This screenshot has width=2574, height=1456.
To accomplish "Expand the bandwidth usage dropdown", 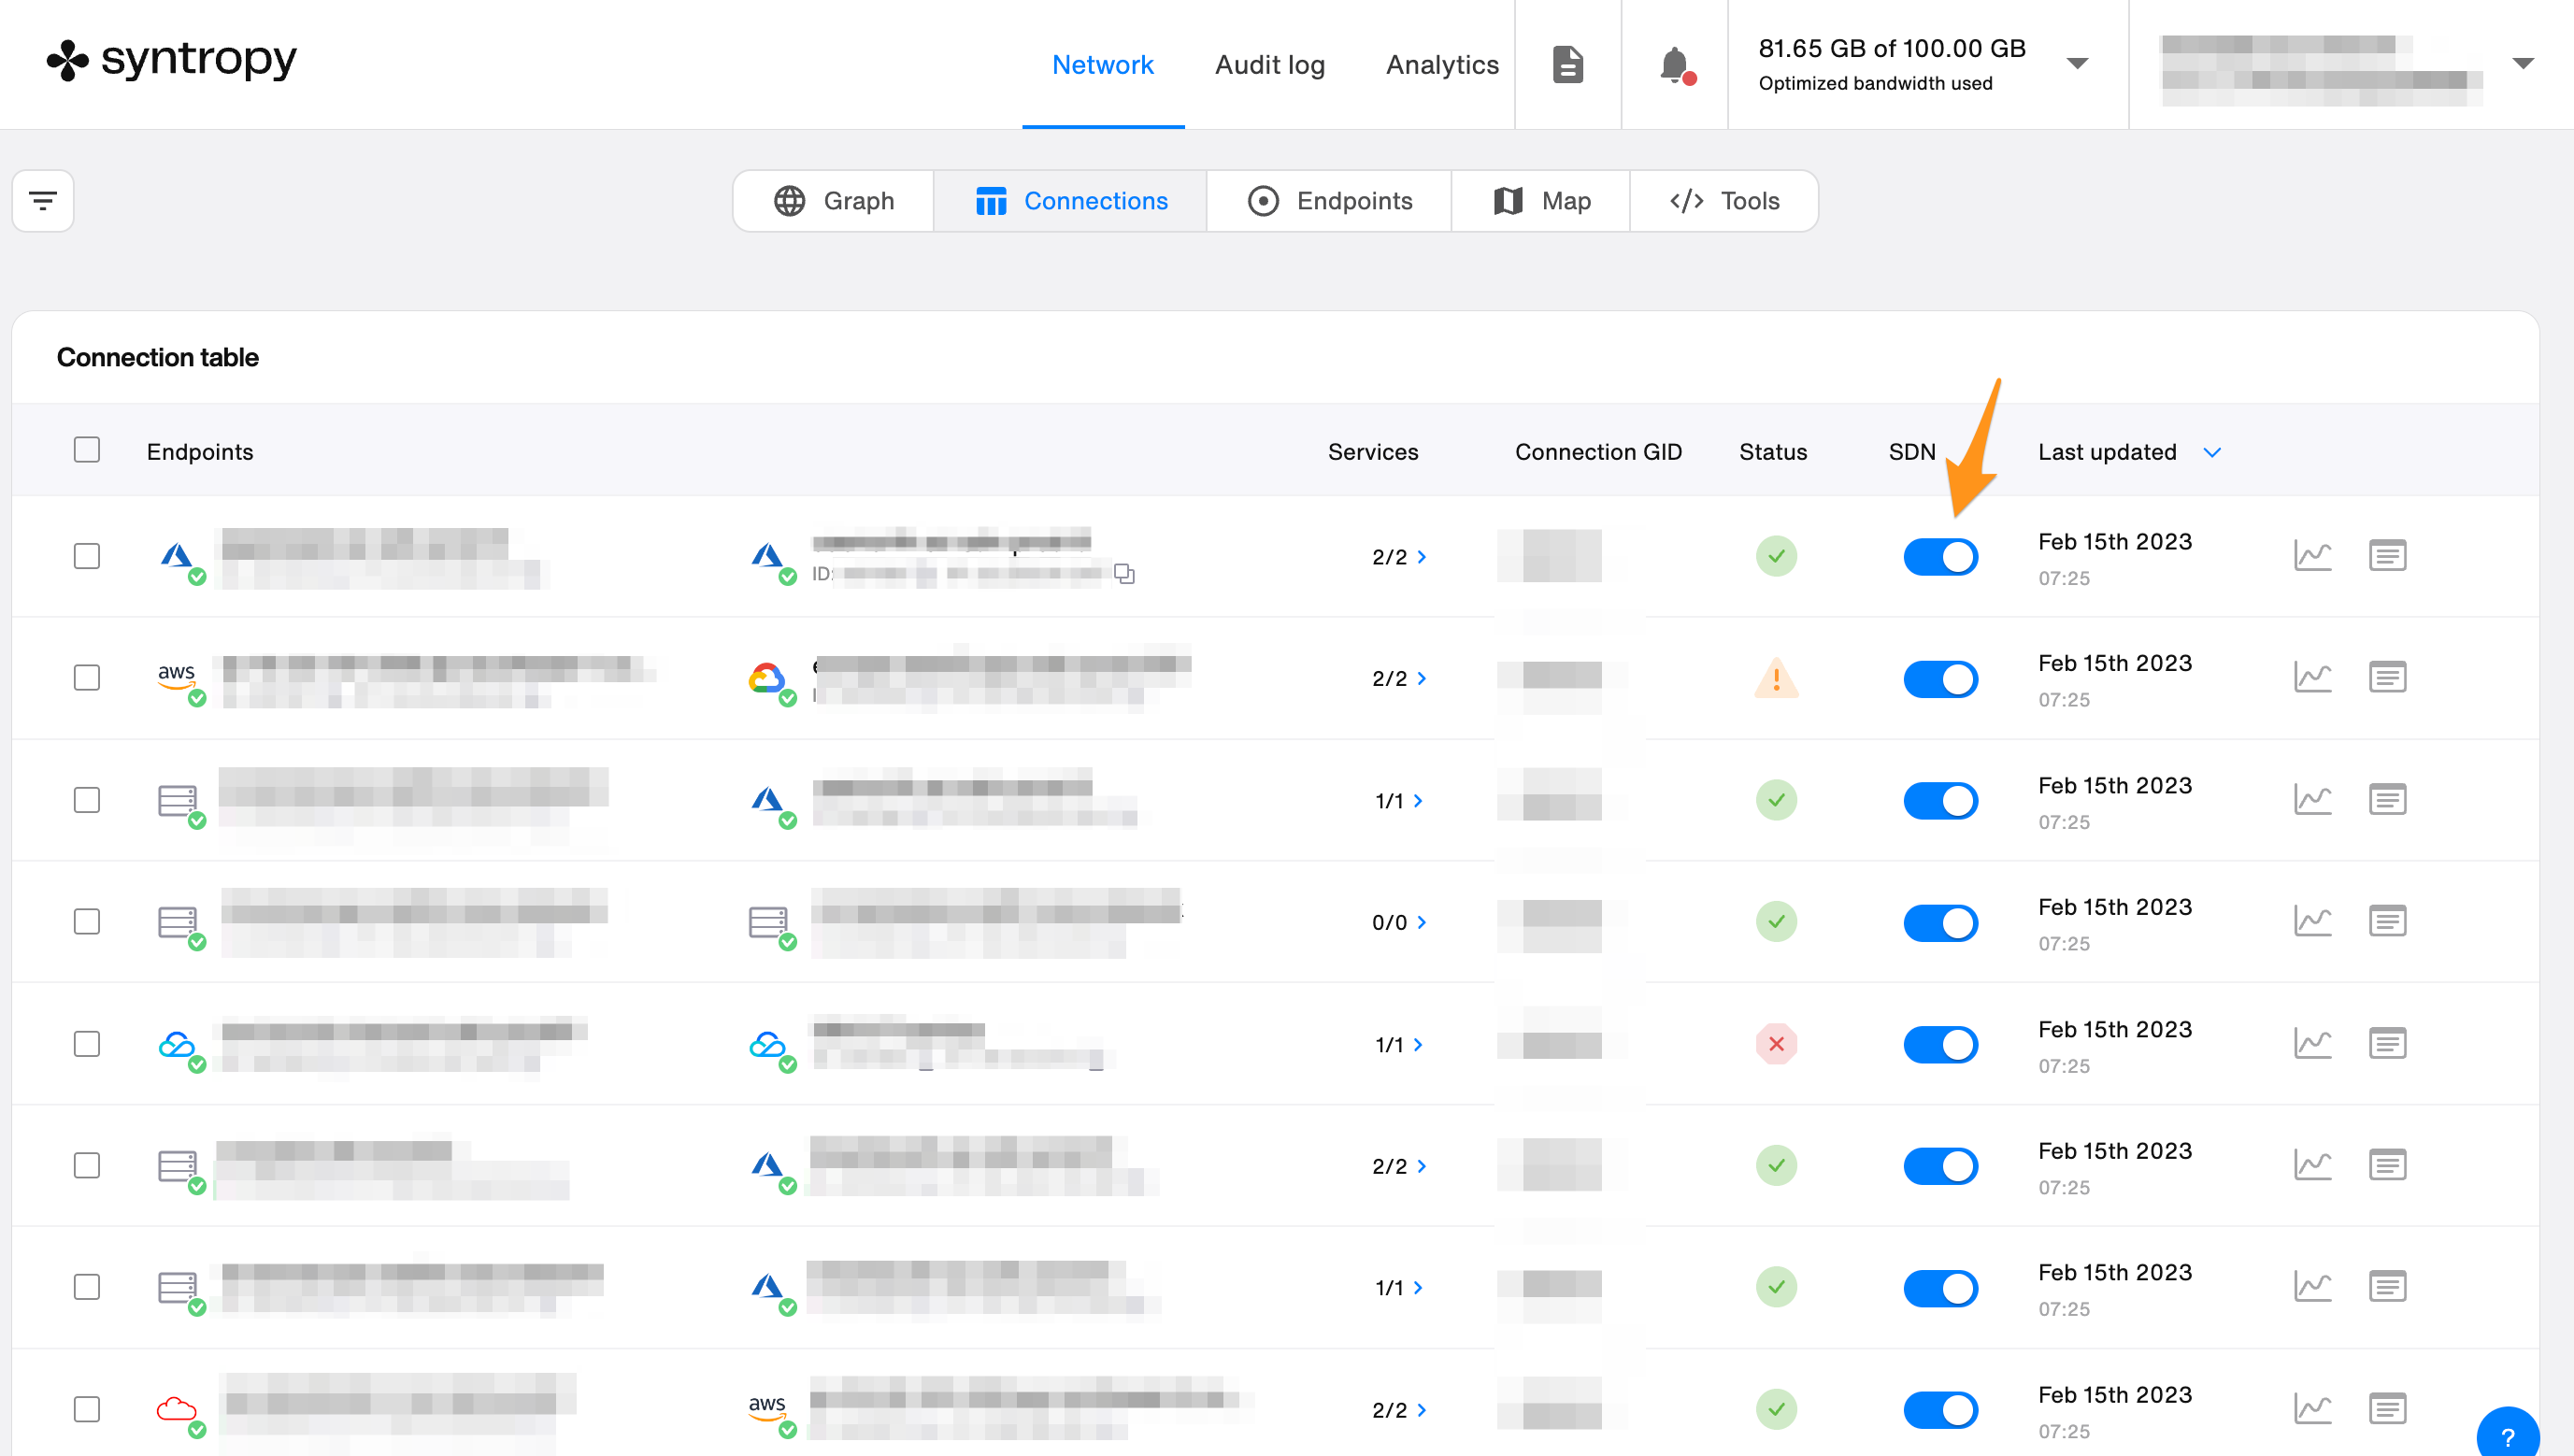I will 2077,64.
